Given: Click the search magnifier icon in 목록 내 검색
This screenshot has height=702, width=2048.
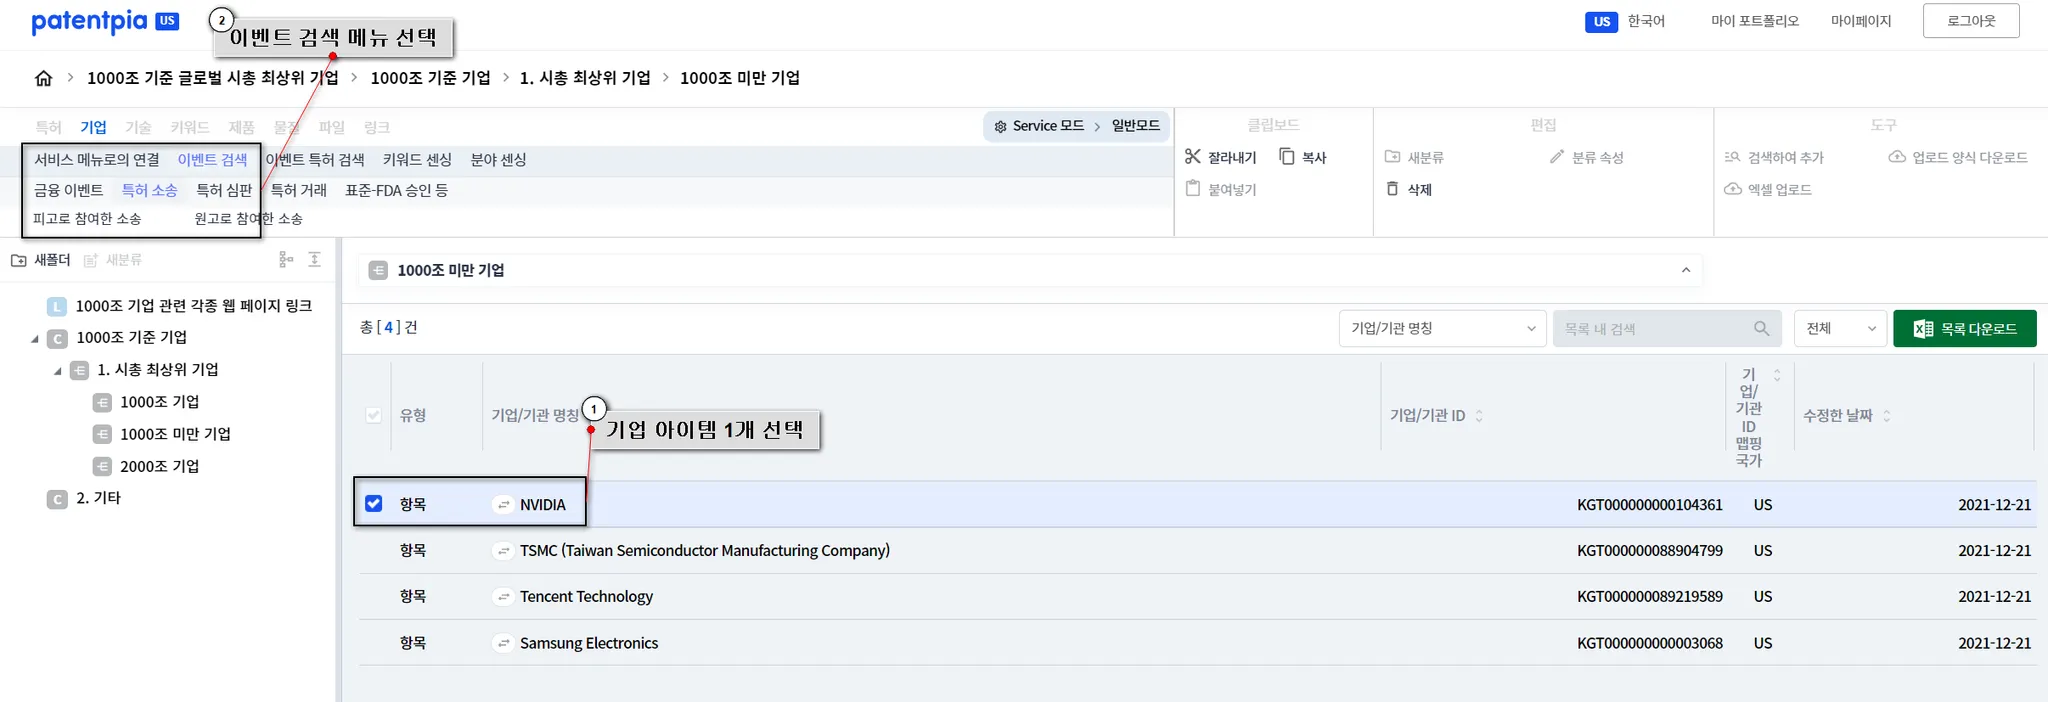Looking at the screenshot, I should click(x=1761, y=329).
